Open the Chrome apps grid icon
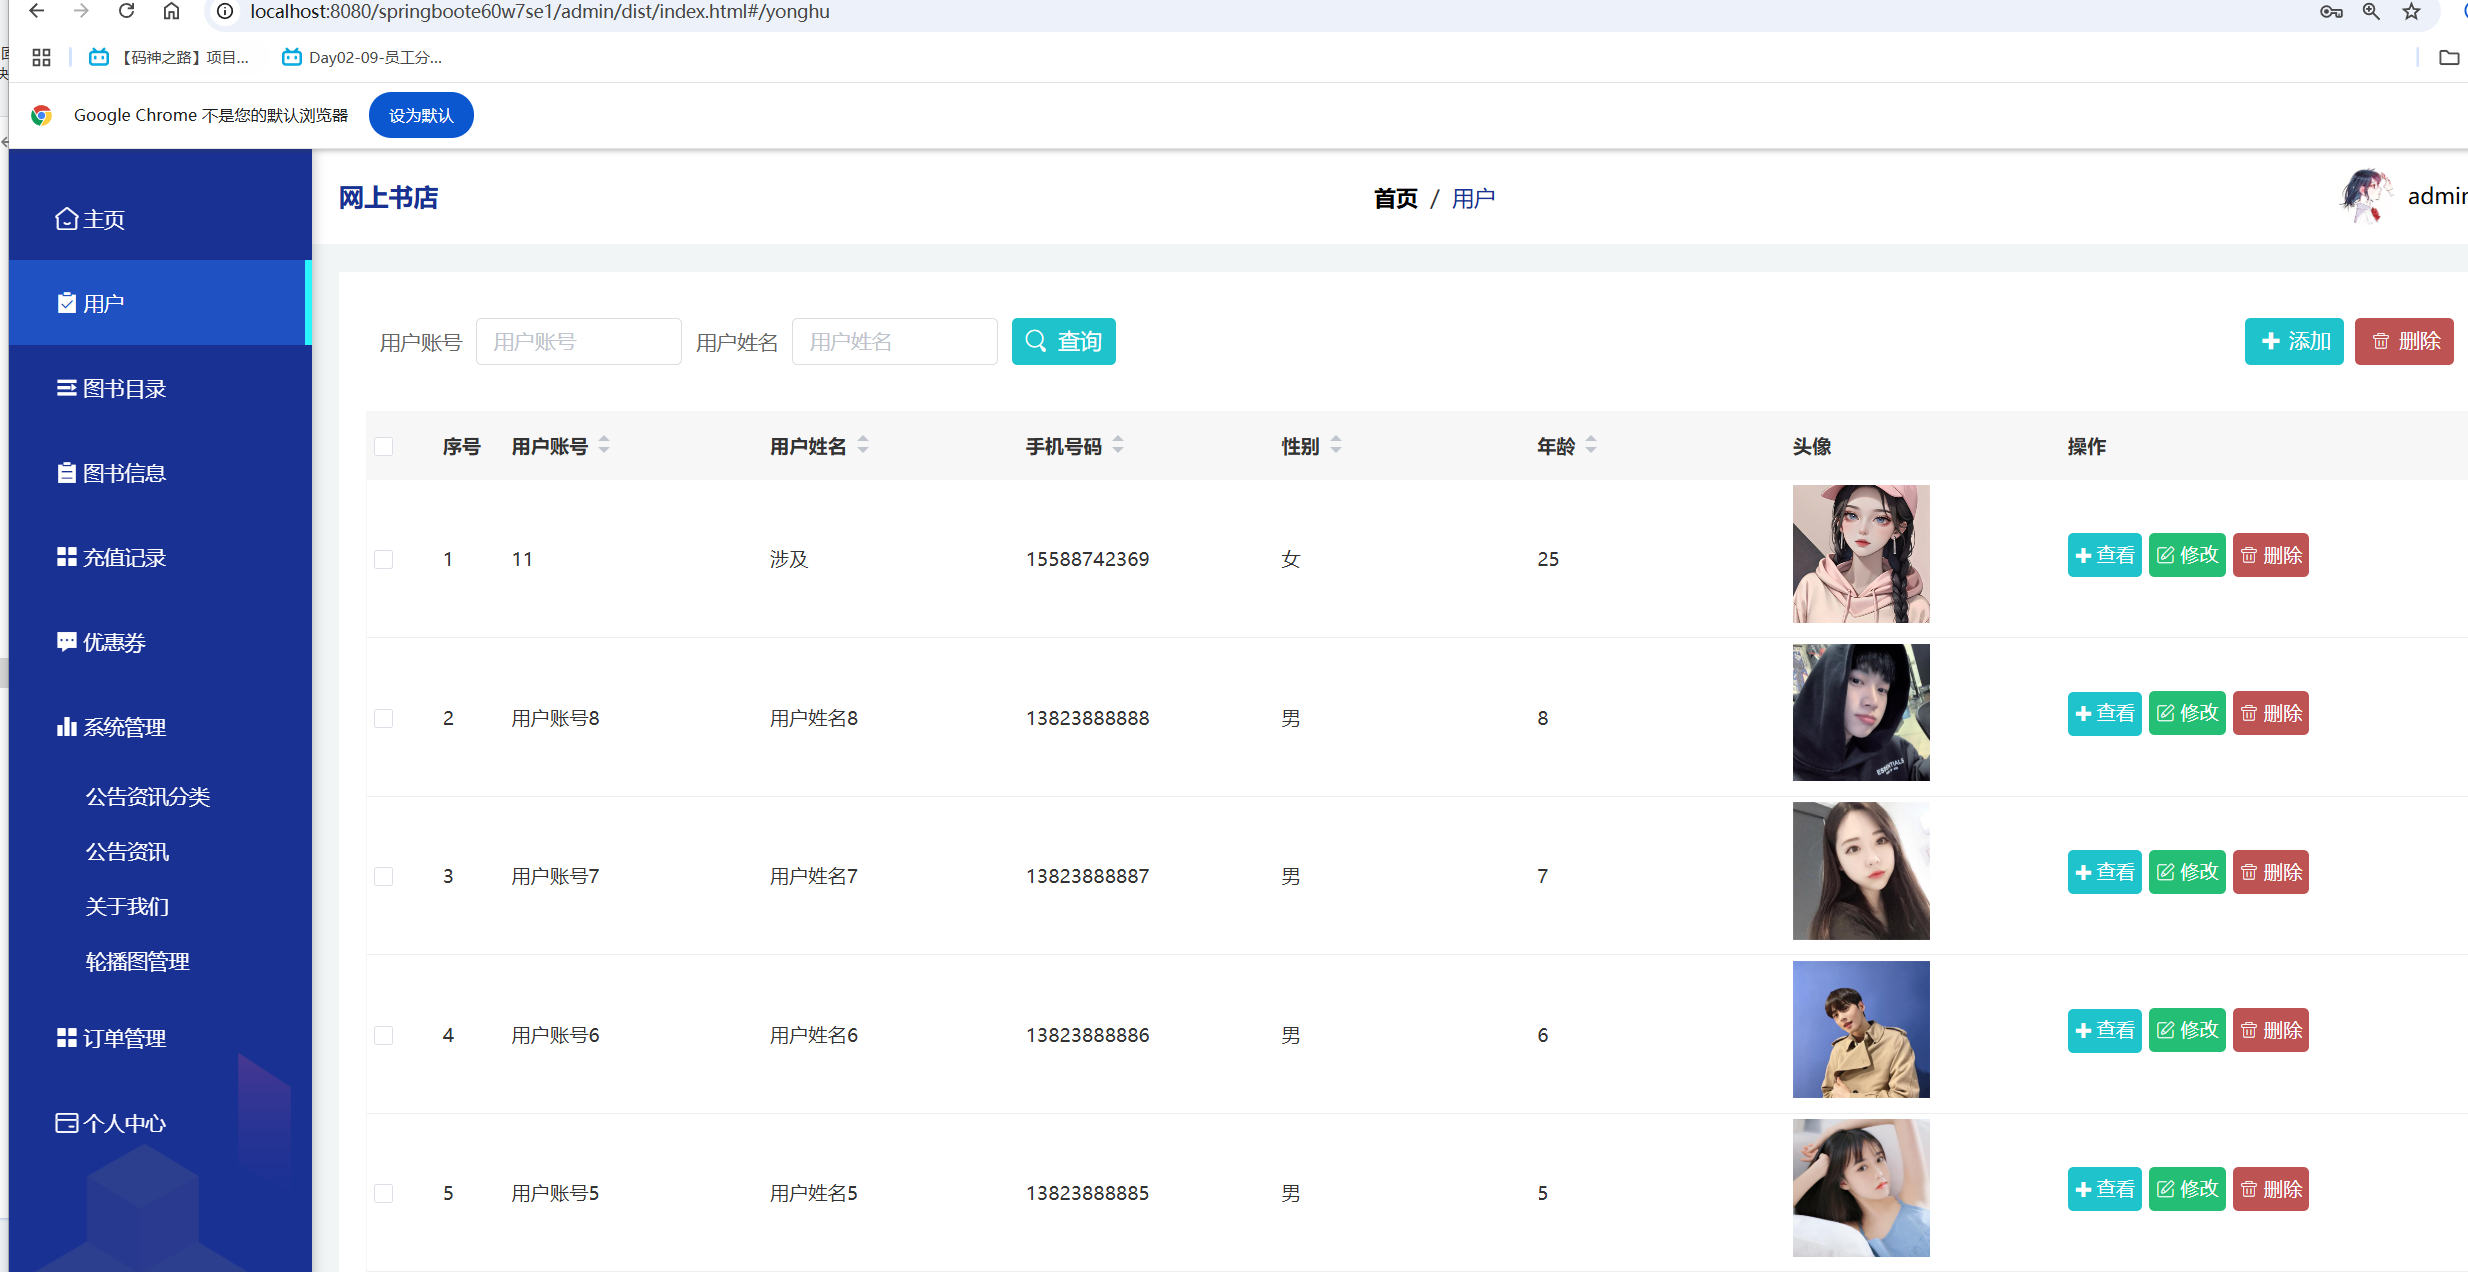 point(41,58)
